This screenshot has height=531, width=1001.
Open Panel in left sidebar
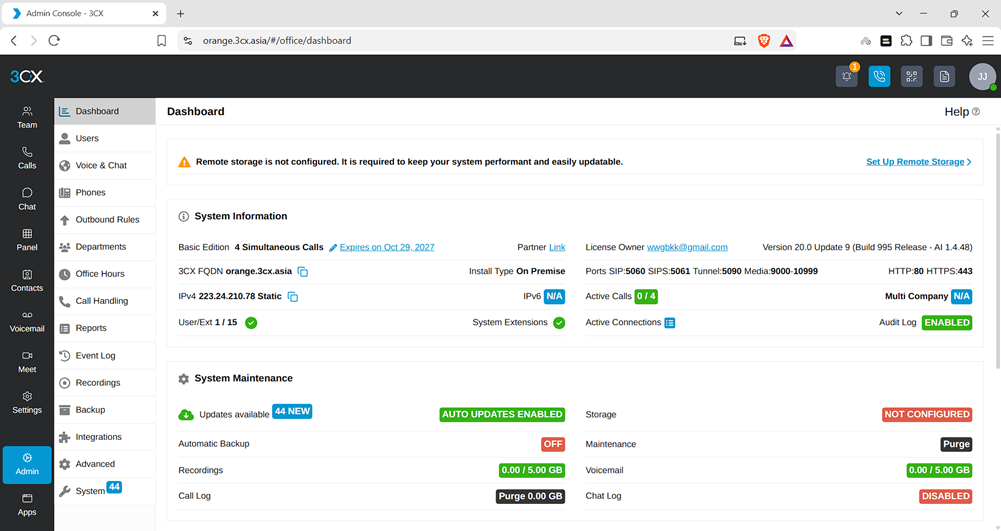point(27,240)
